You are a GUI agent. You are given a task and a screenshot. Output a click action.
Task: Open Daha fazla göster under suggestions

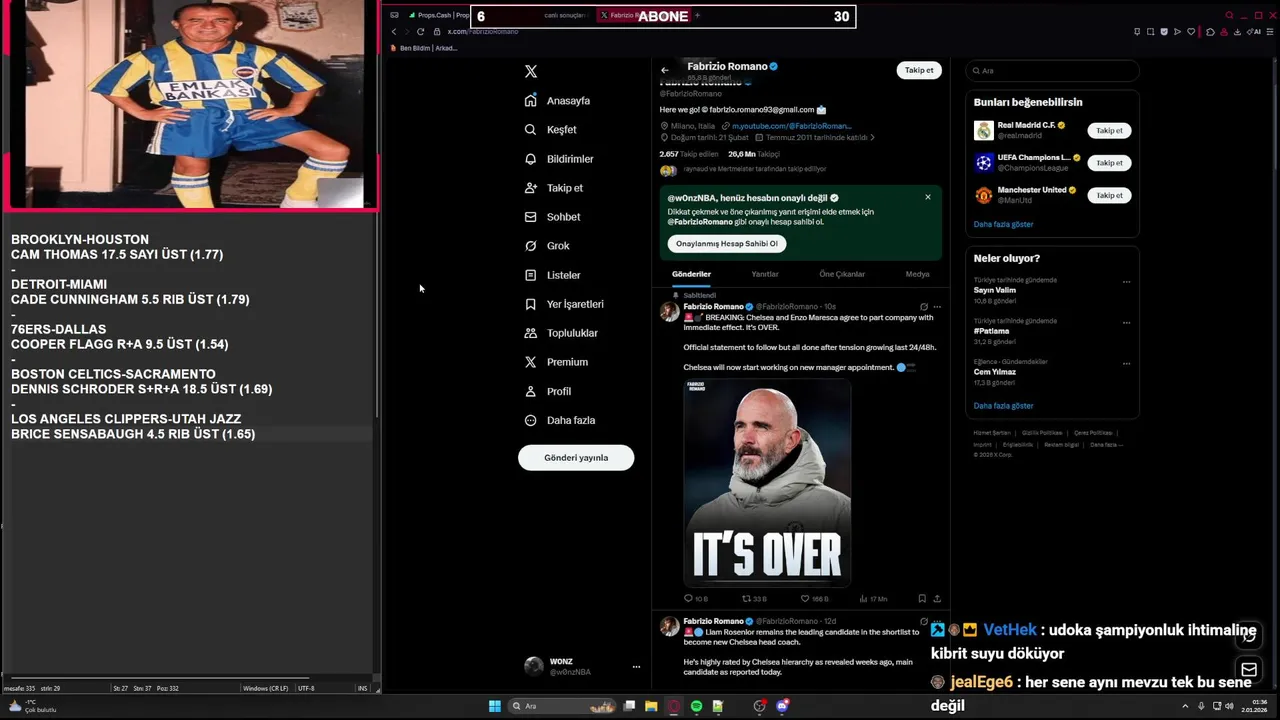tap(1003, 224)
